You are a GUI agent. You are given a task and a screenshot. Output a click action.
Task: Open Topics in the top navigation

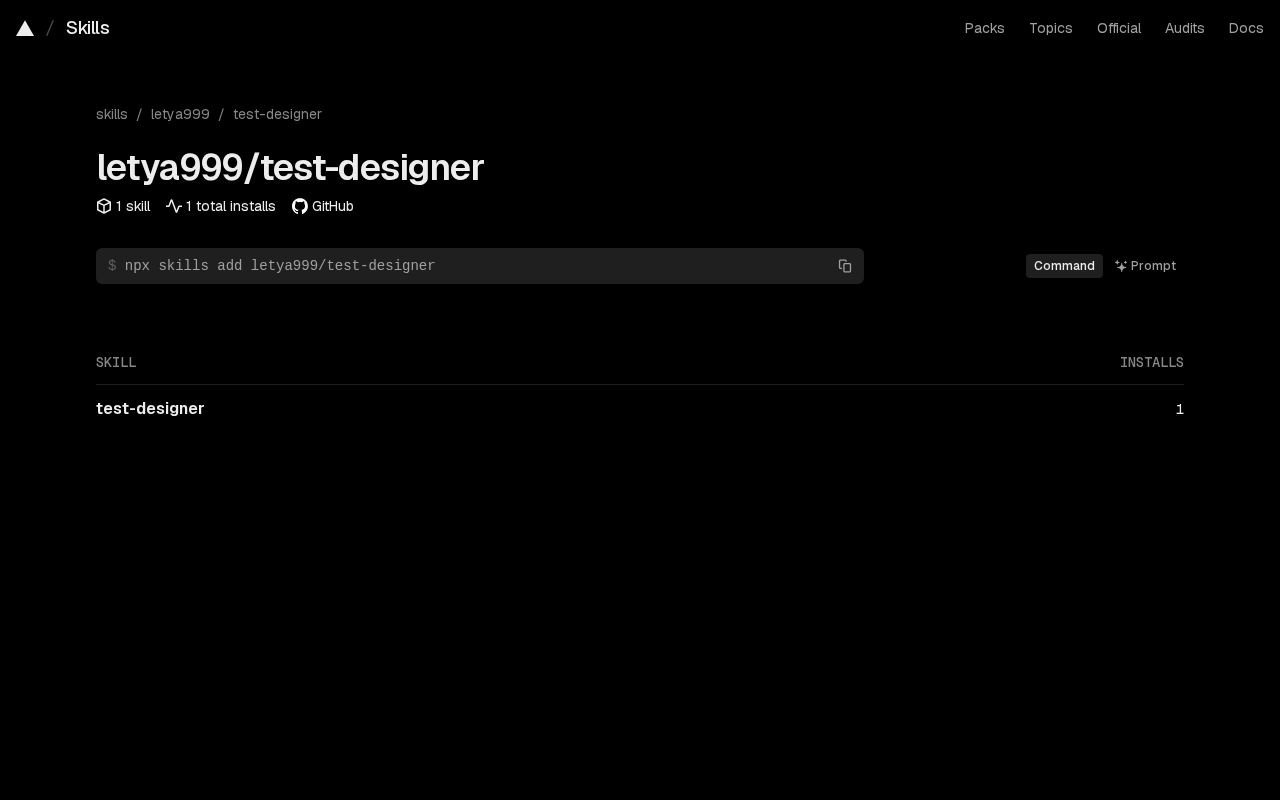click(1051, 28)
